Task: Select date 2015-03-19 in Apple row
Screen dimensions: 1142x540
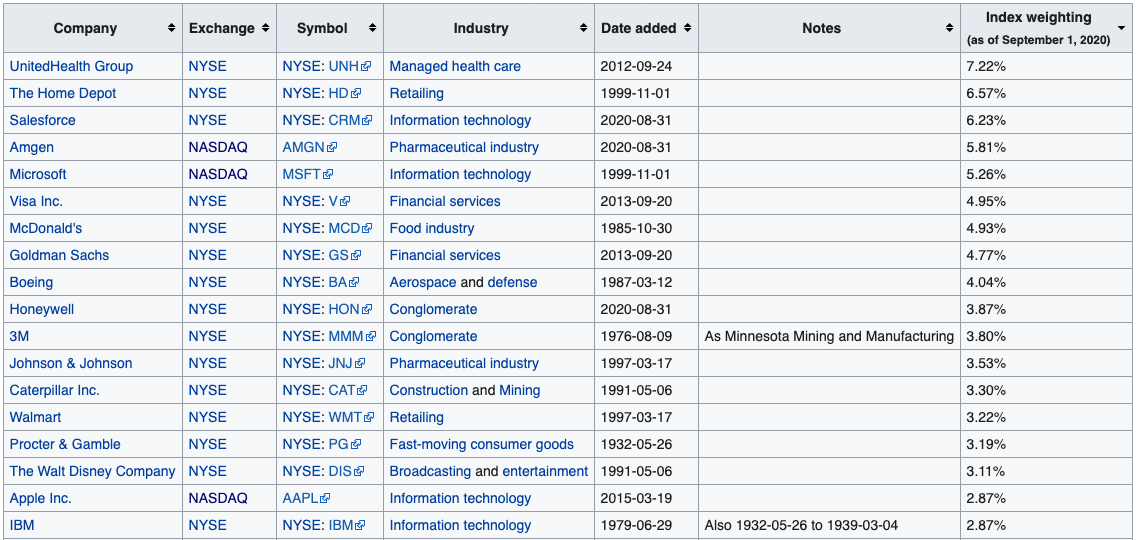Action: point(636,498)
